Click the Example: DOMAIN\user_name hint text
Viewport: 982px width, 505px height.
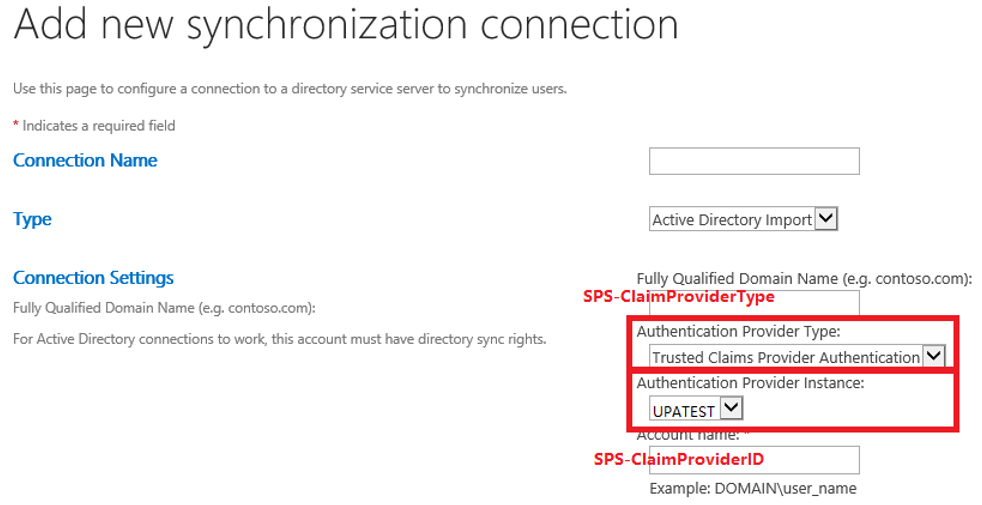coord(753,489)
